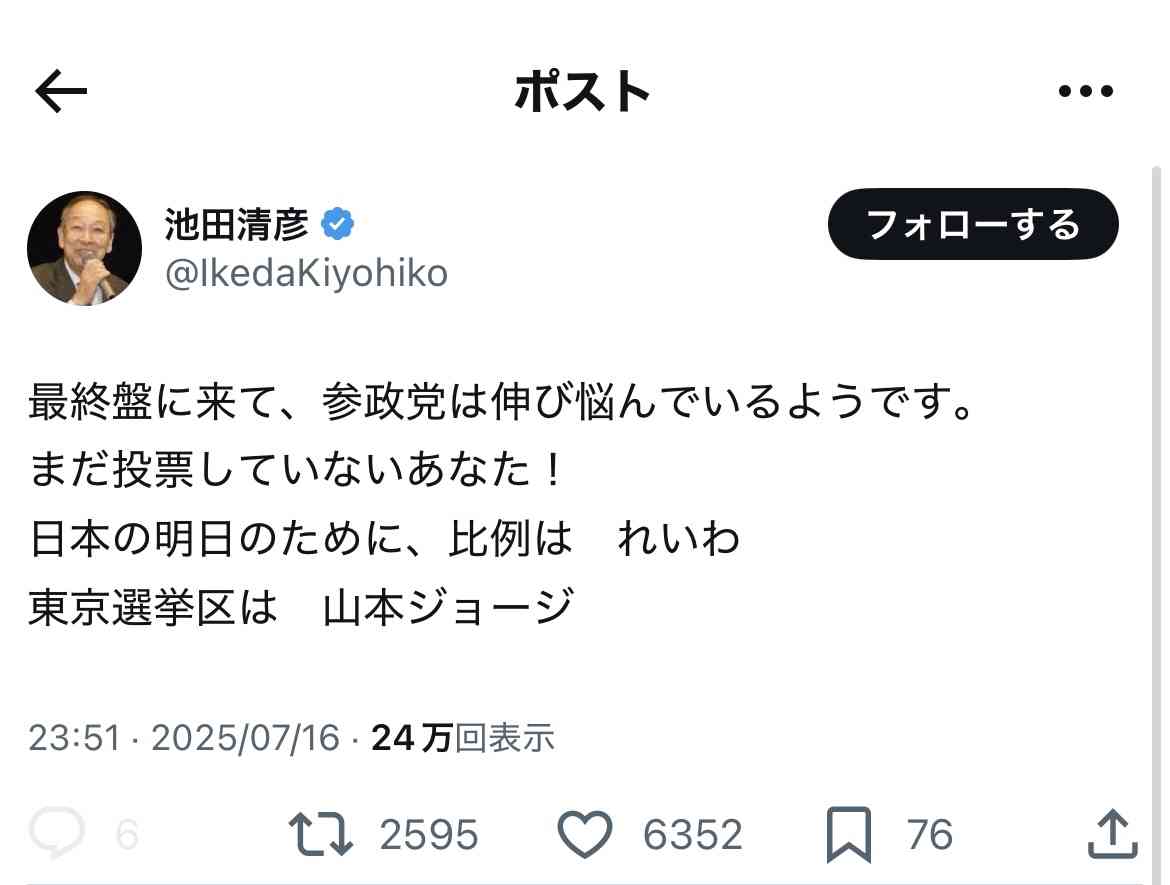Tap the 76 bookmarks count

[x=930, y=834]
